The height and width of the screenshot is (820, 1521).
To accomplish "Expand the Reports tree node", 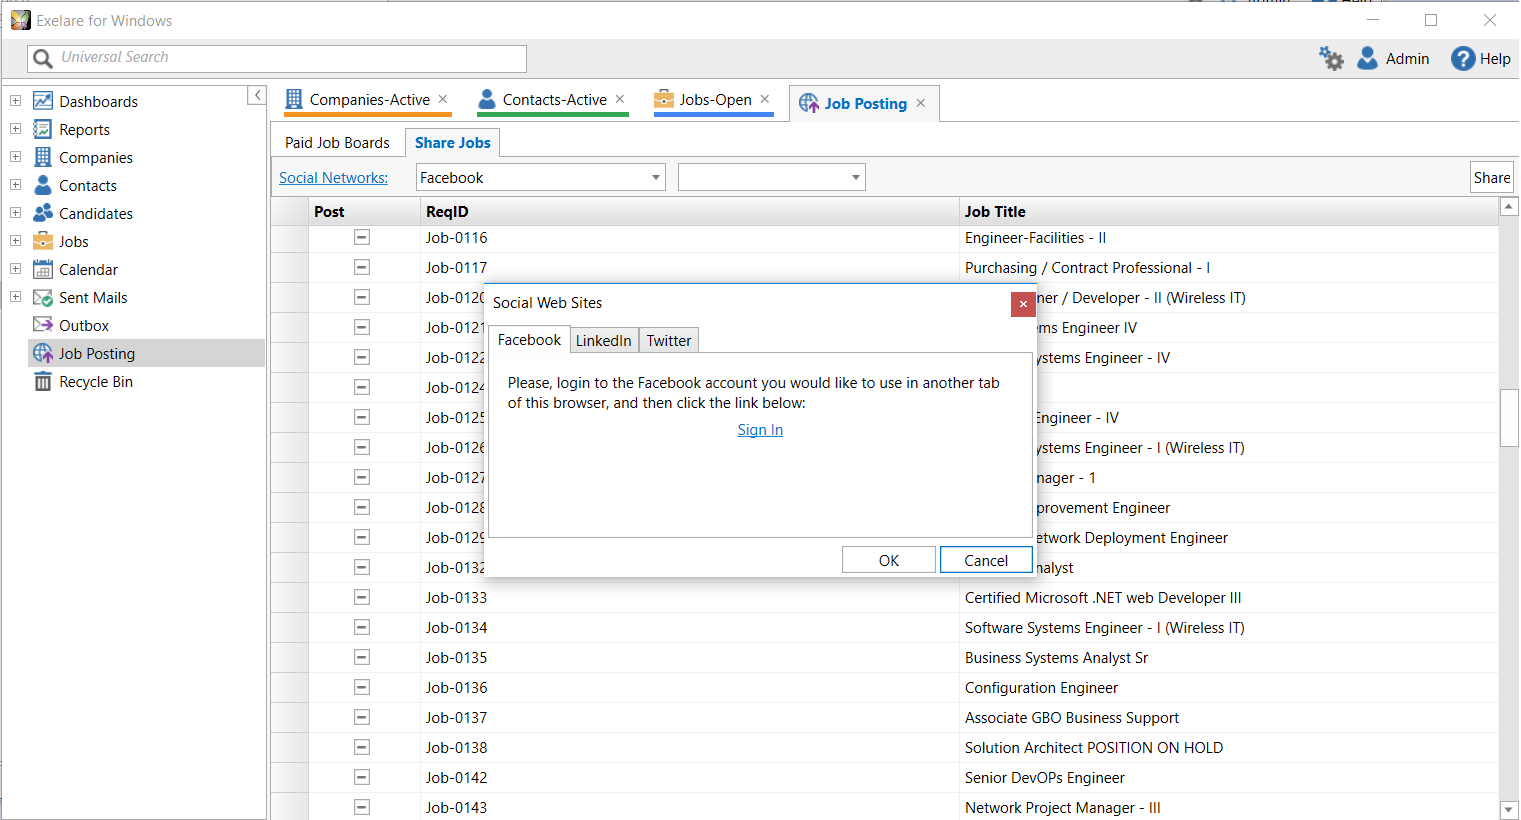I will tap(15, 129).
